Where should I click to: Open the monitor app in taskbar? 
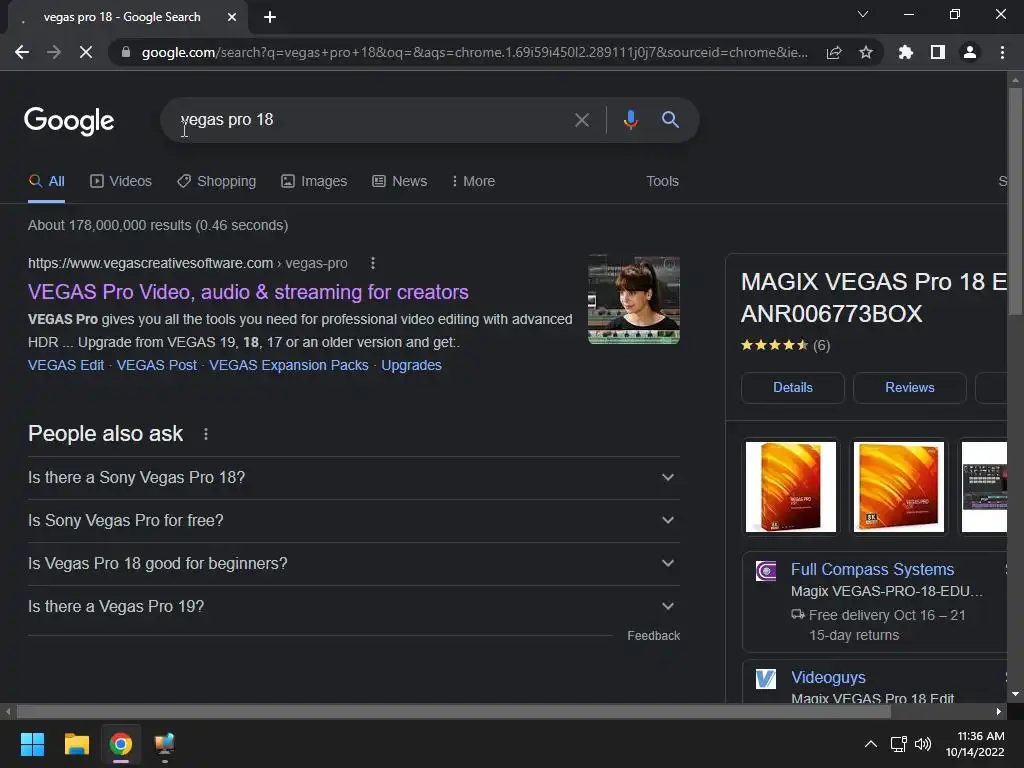click(165, 744)
